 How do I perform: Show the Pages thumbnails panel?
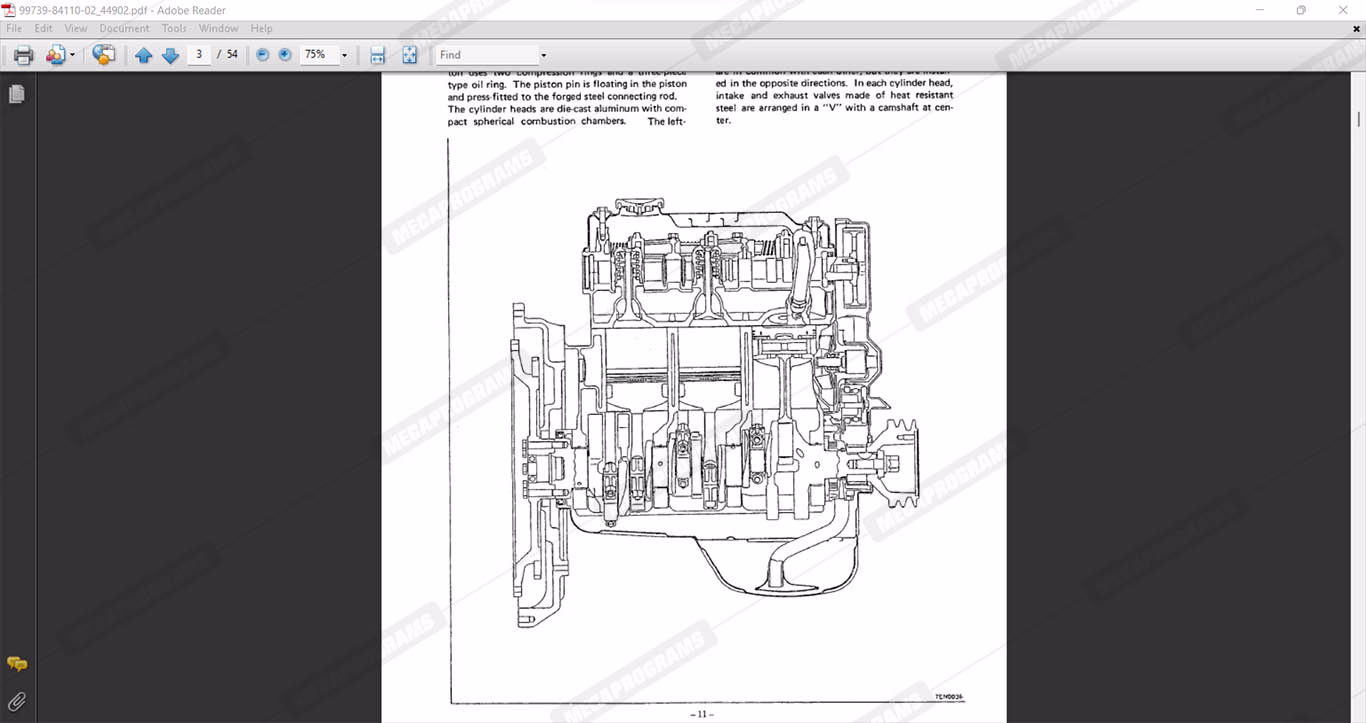click(17, 94)
